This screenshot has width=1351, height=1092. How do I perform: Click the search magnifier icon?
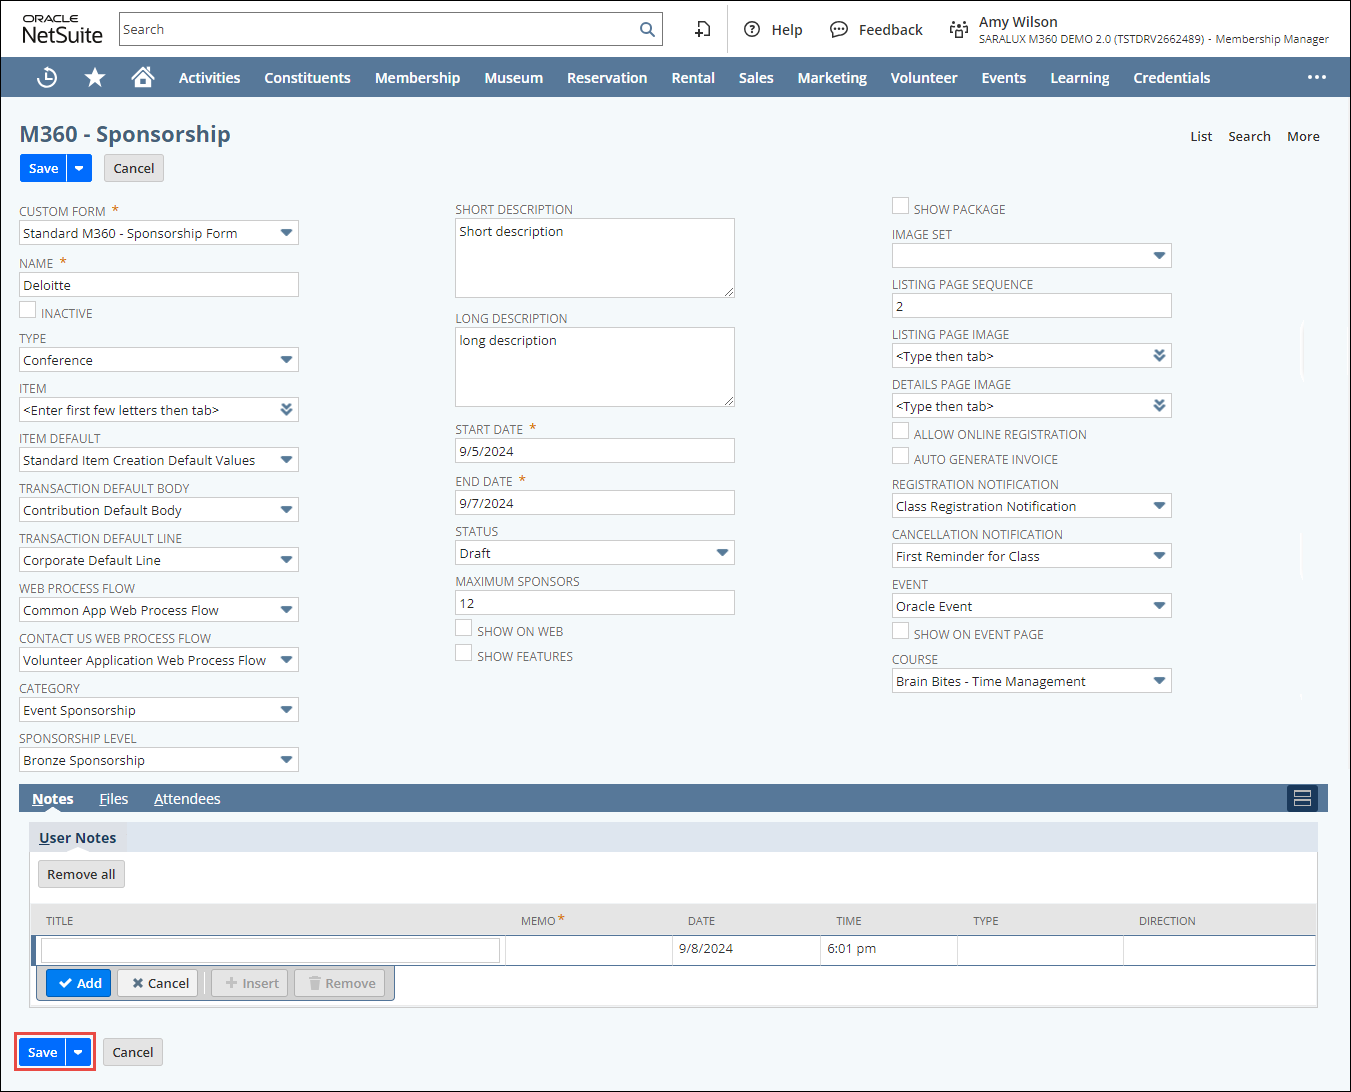(647, 30)
